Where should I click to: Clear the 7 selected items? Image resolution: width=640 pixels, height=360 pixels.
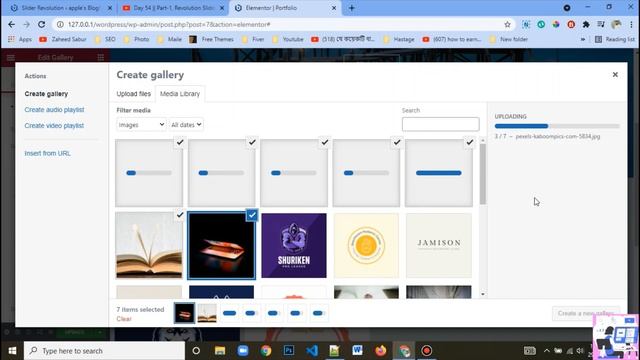tap(124, 319)
